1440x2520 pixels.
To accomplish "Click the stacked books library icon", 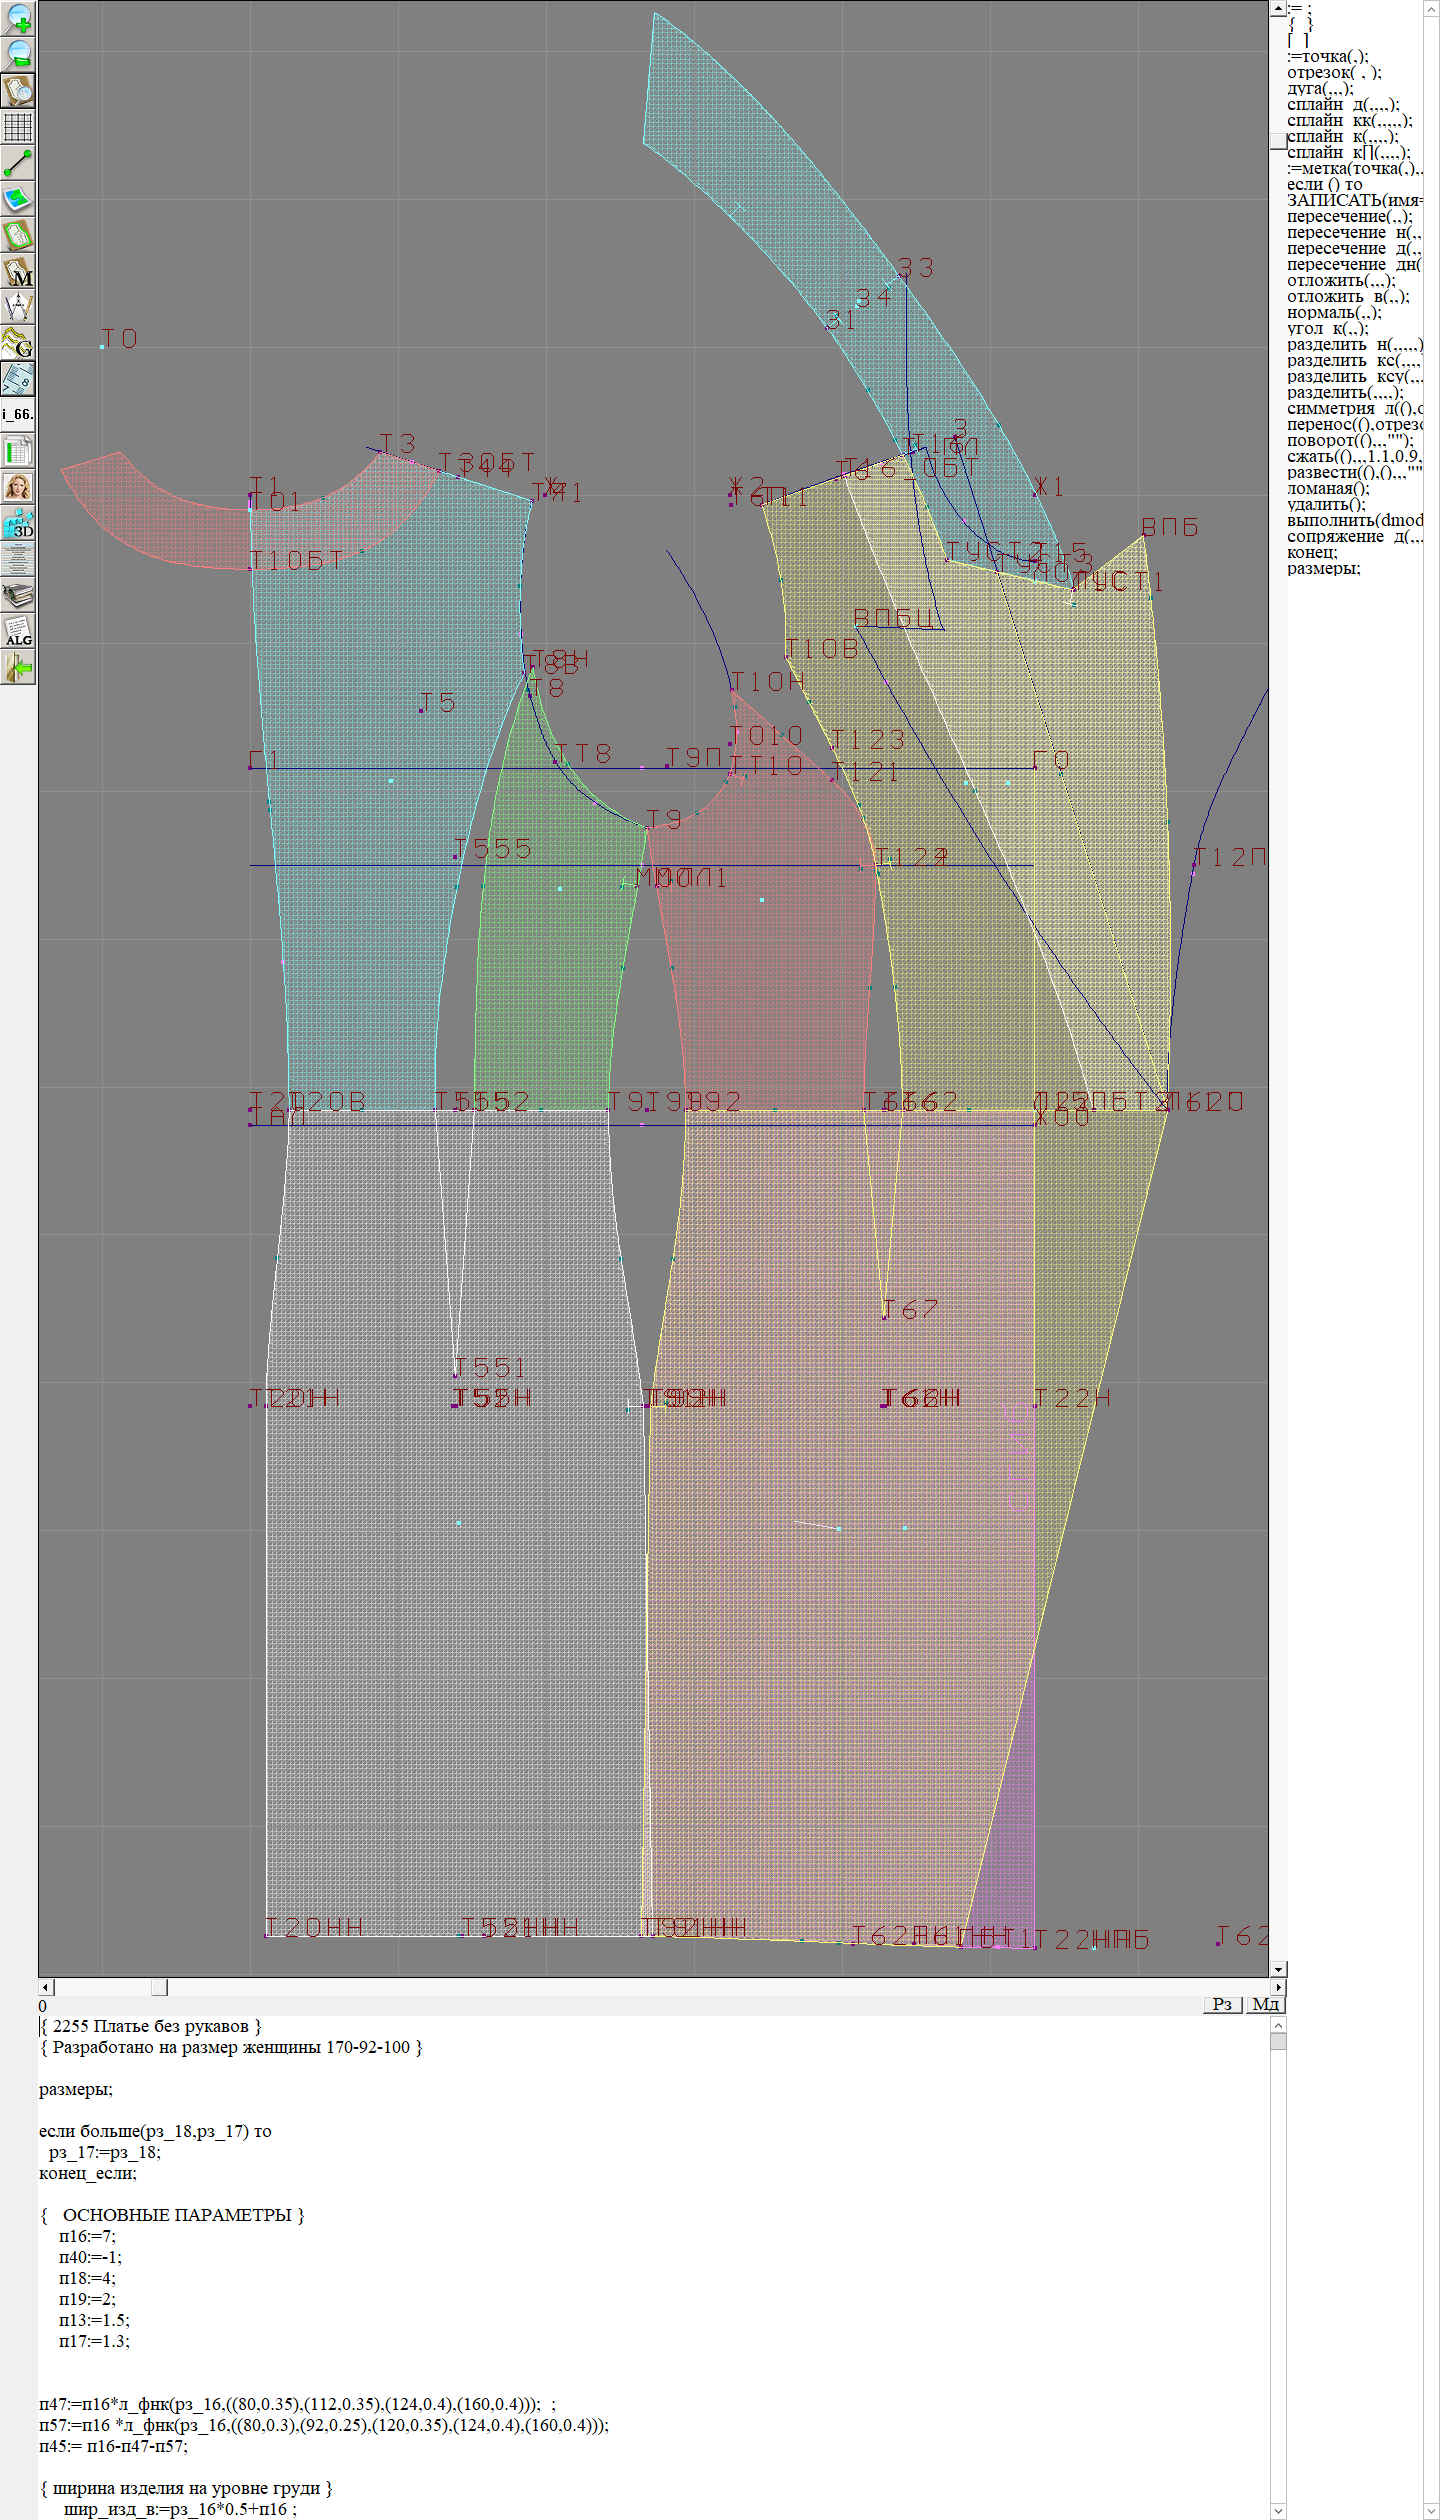I will tap(18, 596).
